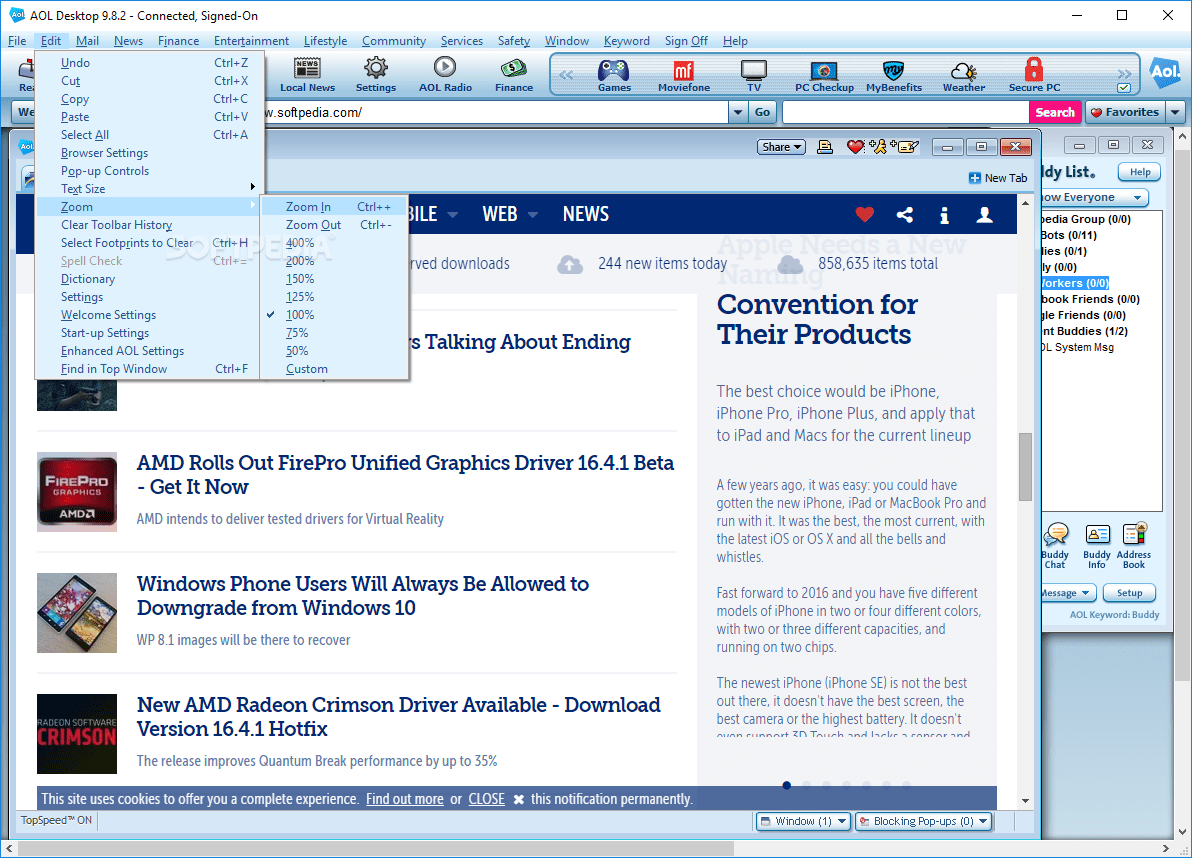This screenshot has width=1192, height=858.
Task: Click the first carousel dot indicator
Action: point(787,785)
